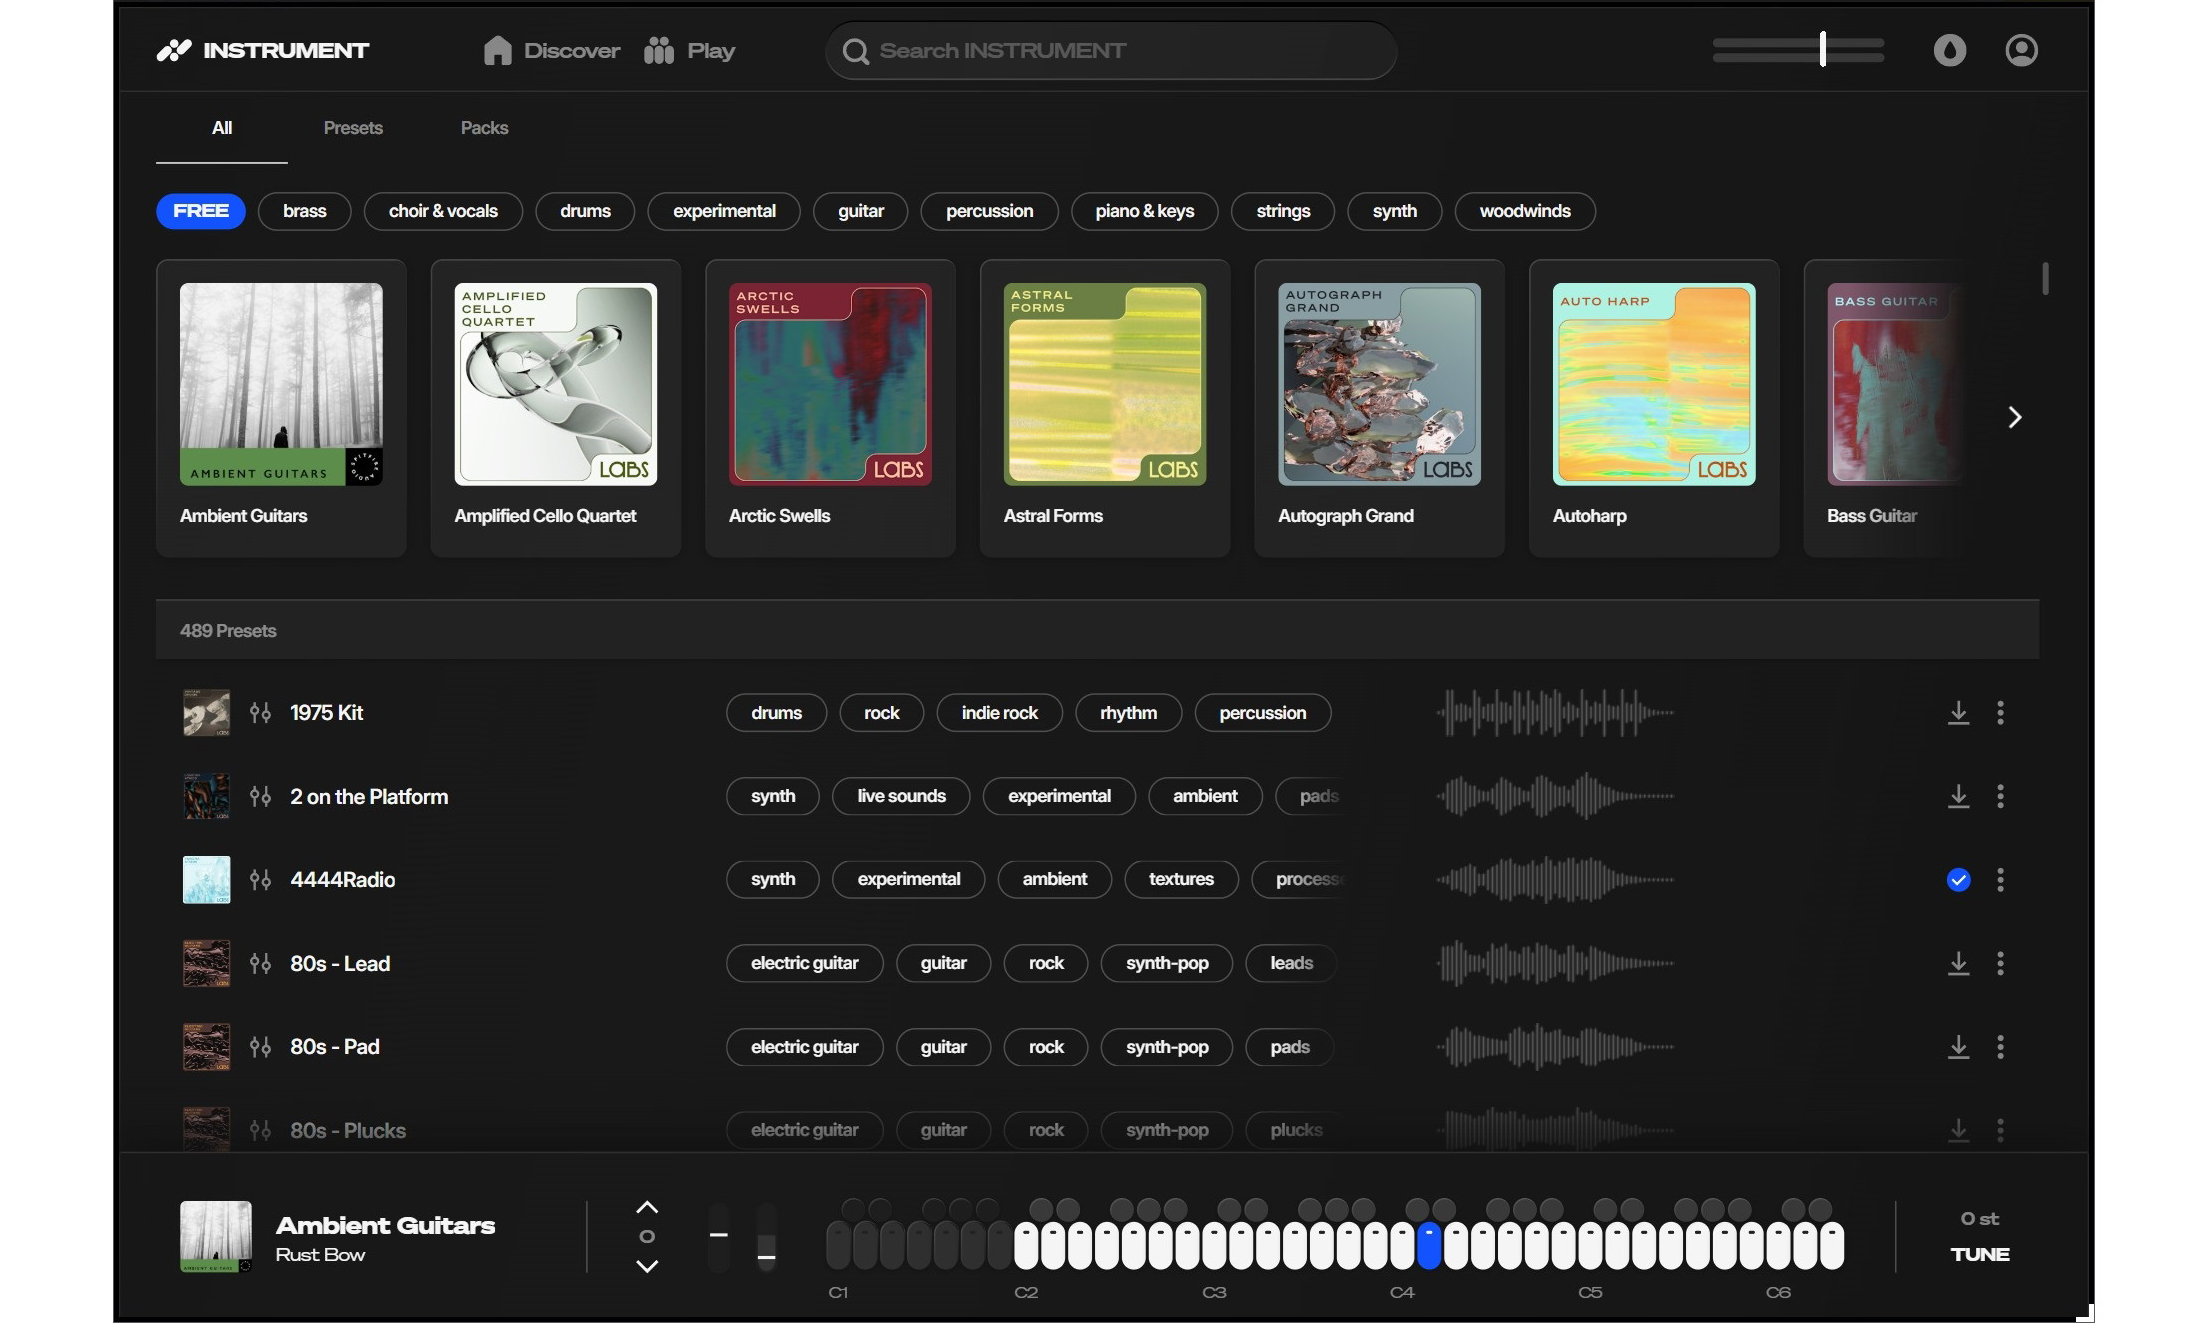Adjust the master volume slider
2205x1323 pixels.
click(x=1822, y=49)
